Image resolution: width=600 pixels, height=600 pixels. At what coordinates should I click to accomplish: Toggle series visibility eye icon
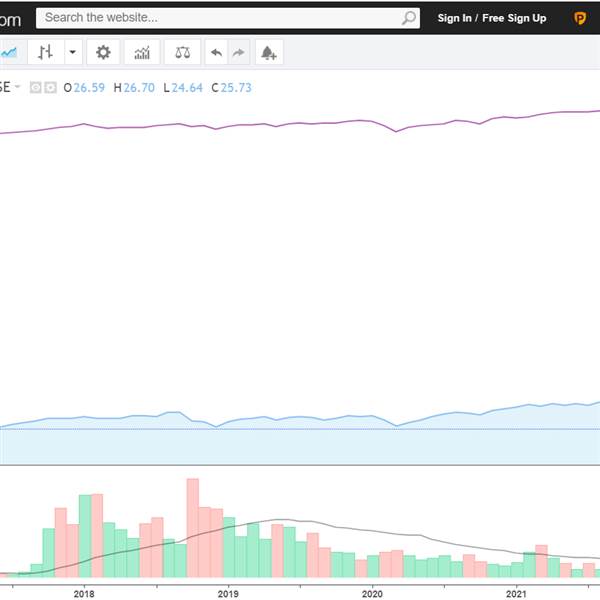point(36,88)
